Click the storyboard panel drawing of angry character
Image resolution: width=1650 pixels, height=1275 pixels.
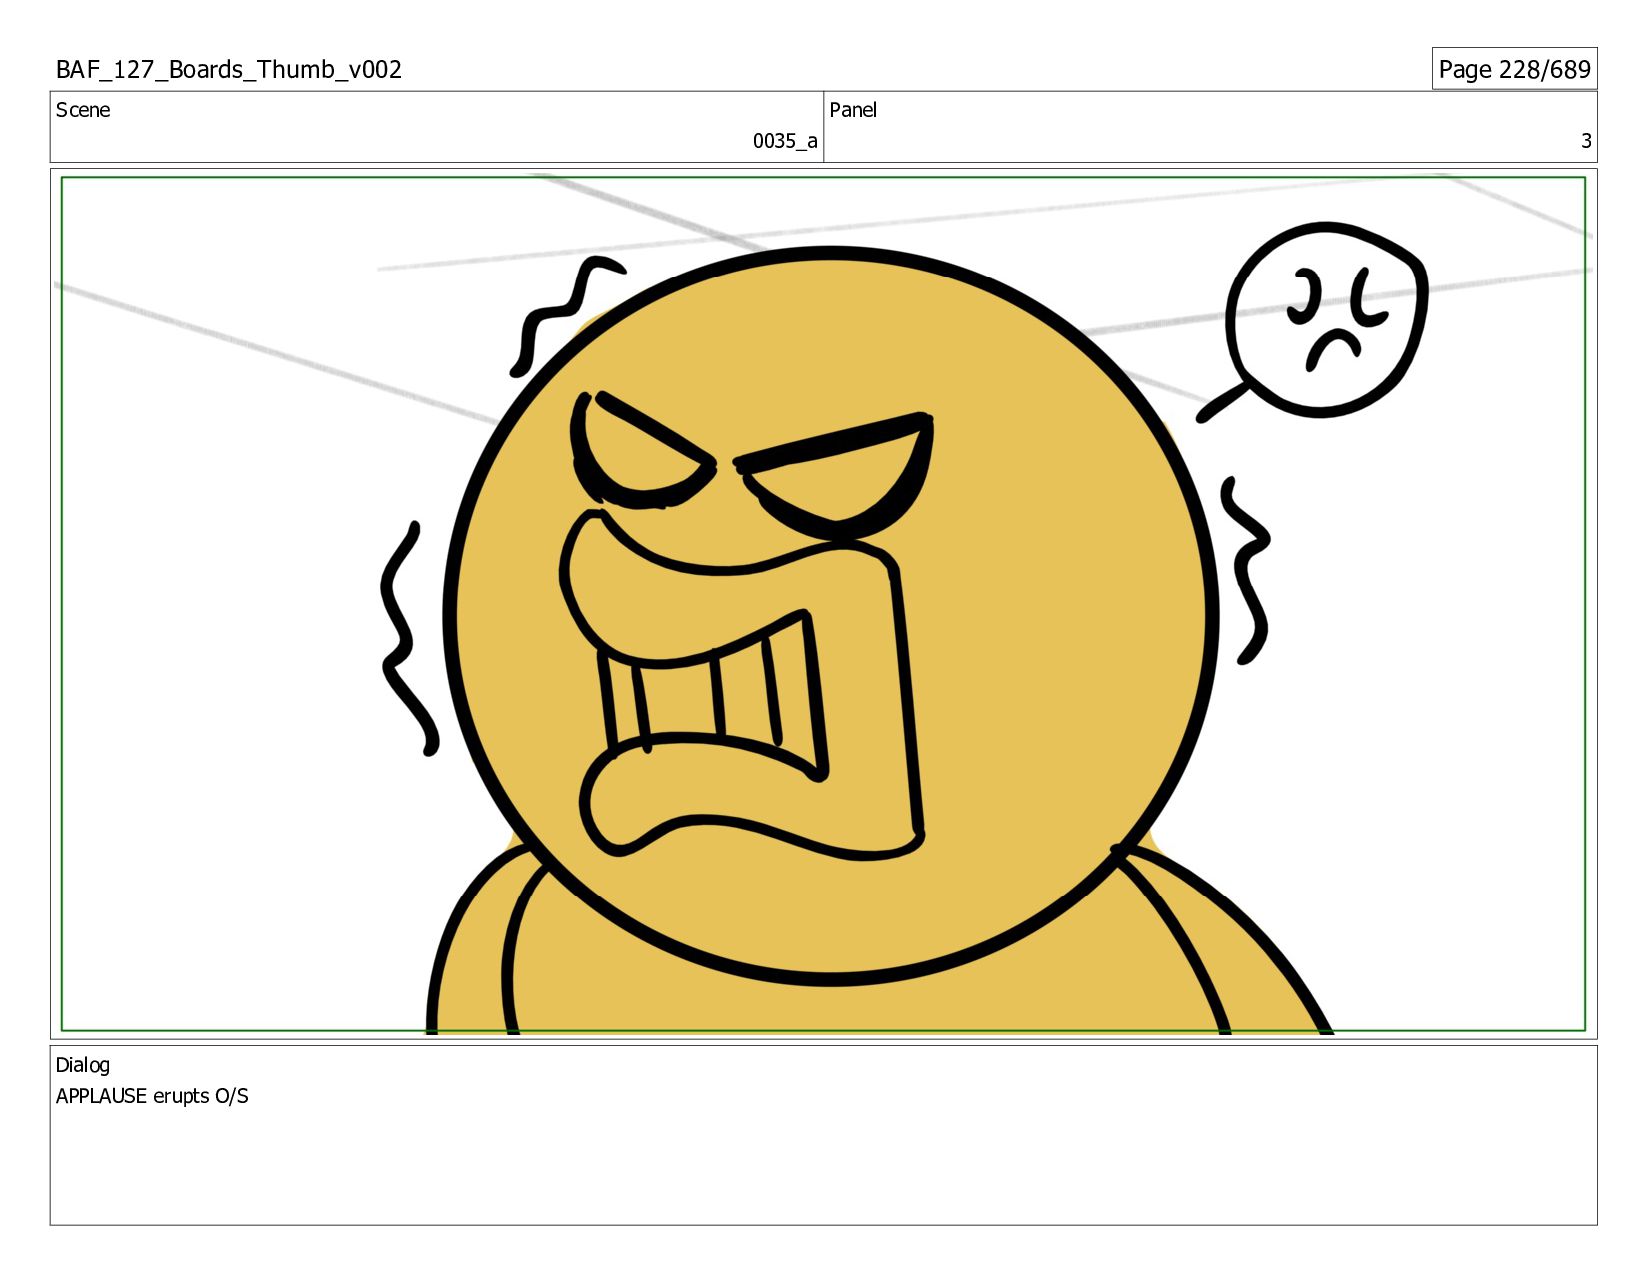point(823,604)
